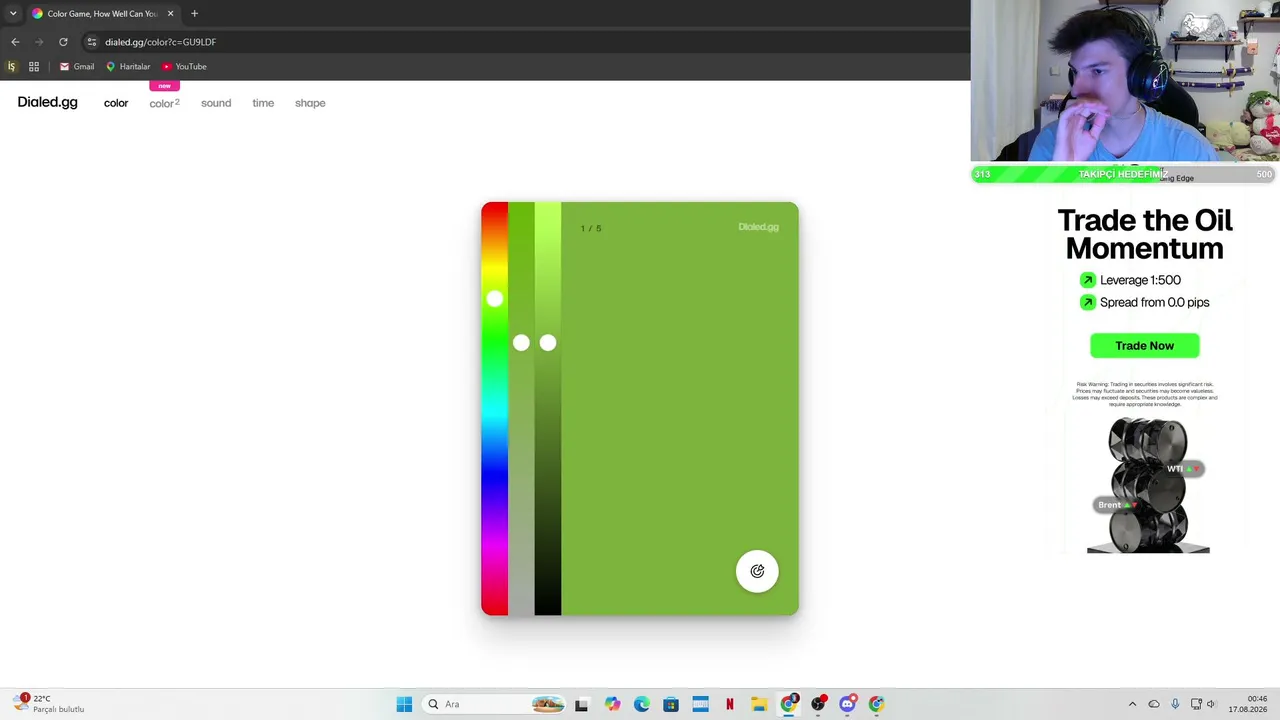Open the YouTube bookmark
The image size is (1280, 720).
coord(184,67)
